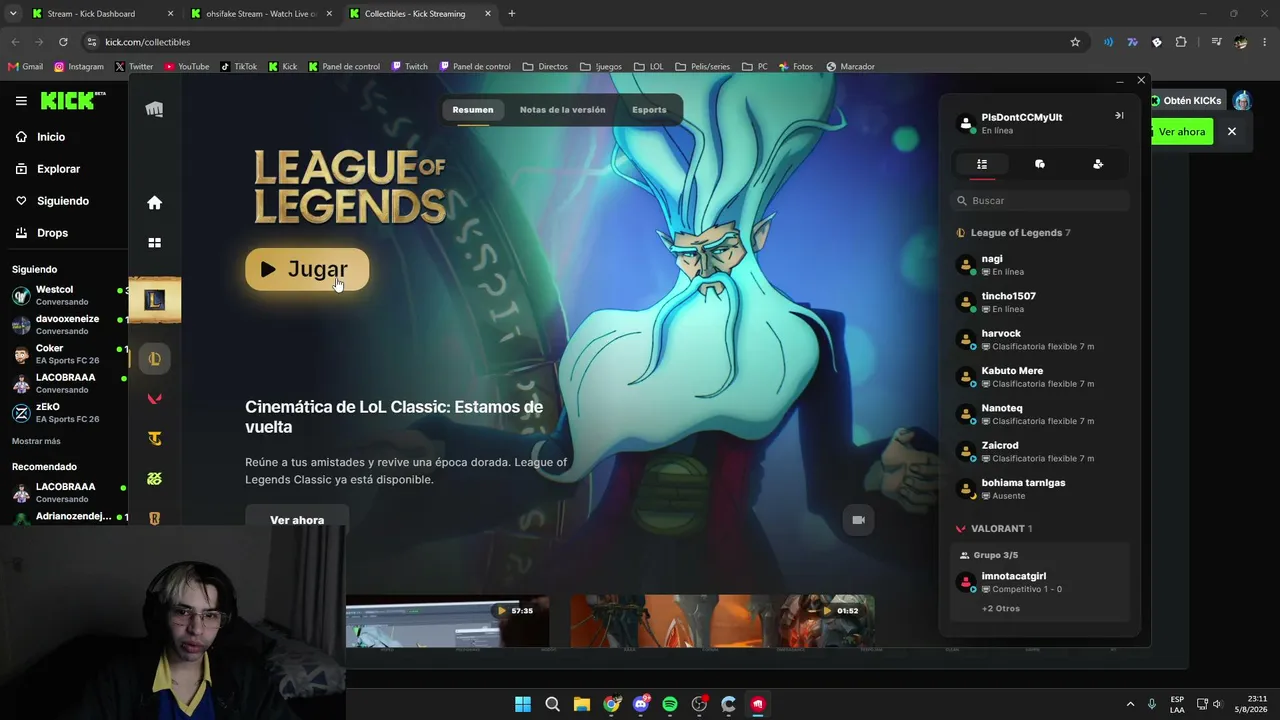The image size is (1280, 720).
Task: Switch to Notas de la versión tab
Action: click(x=563, y=110)
